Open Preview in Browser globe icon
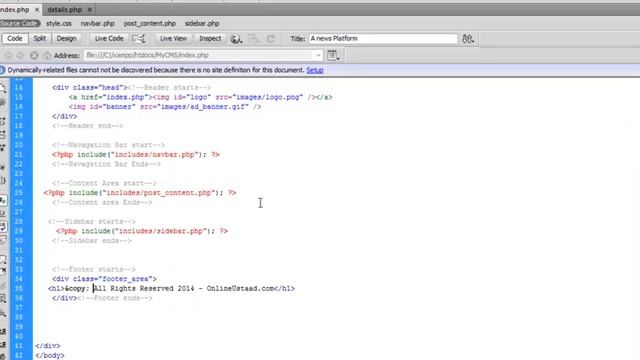Viewport: 640px width, 360px height. pyautogui.click(x=236, y=39)
